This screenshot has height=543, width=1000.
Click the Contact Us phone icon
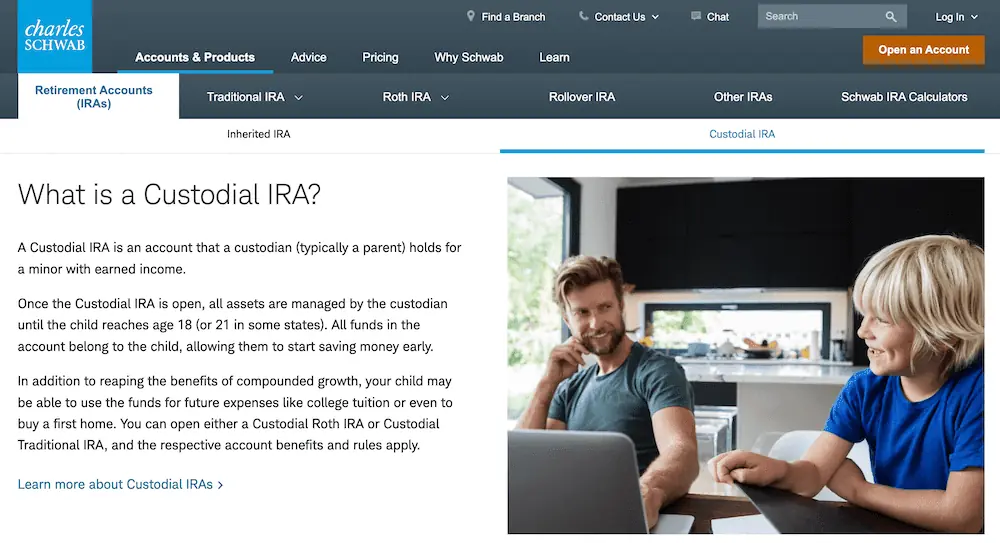click(583, 17)
